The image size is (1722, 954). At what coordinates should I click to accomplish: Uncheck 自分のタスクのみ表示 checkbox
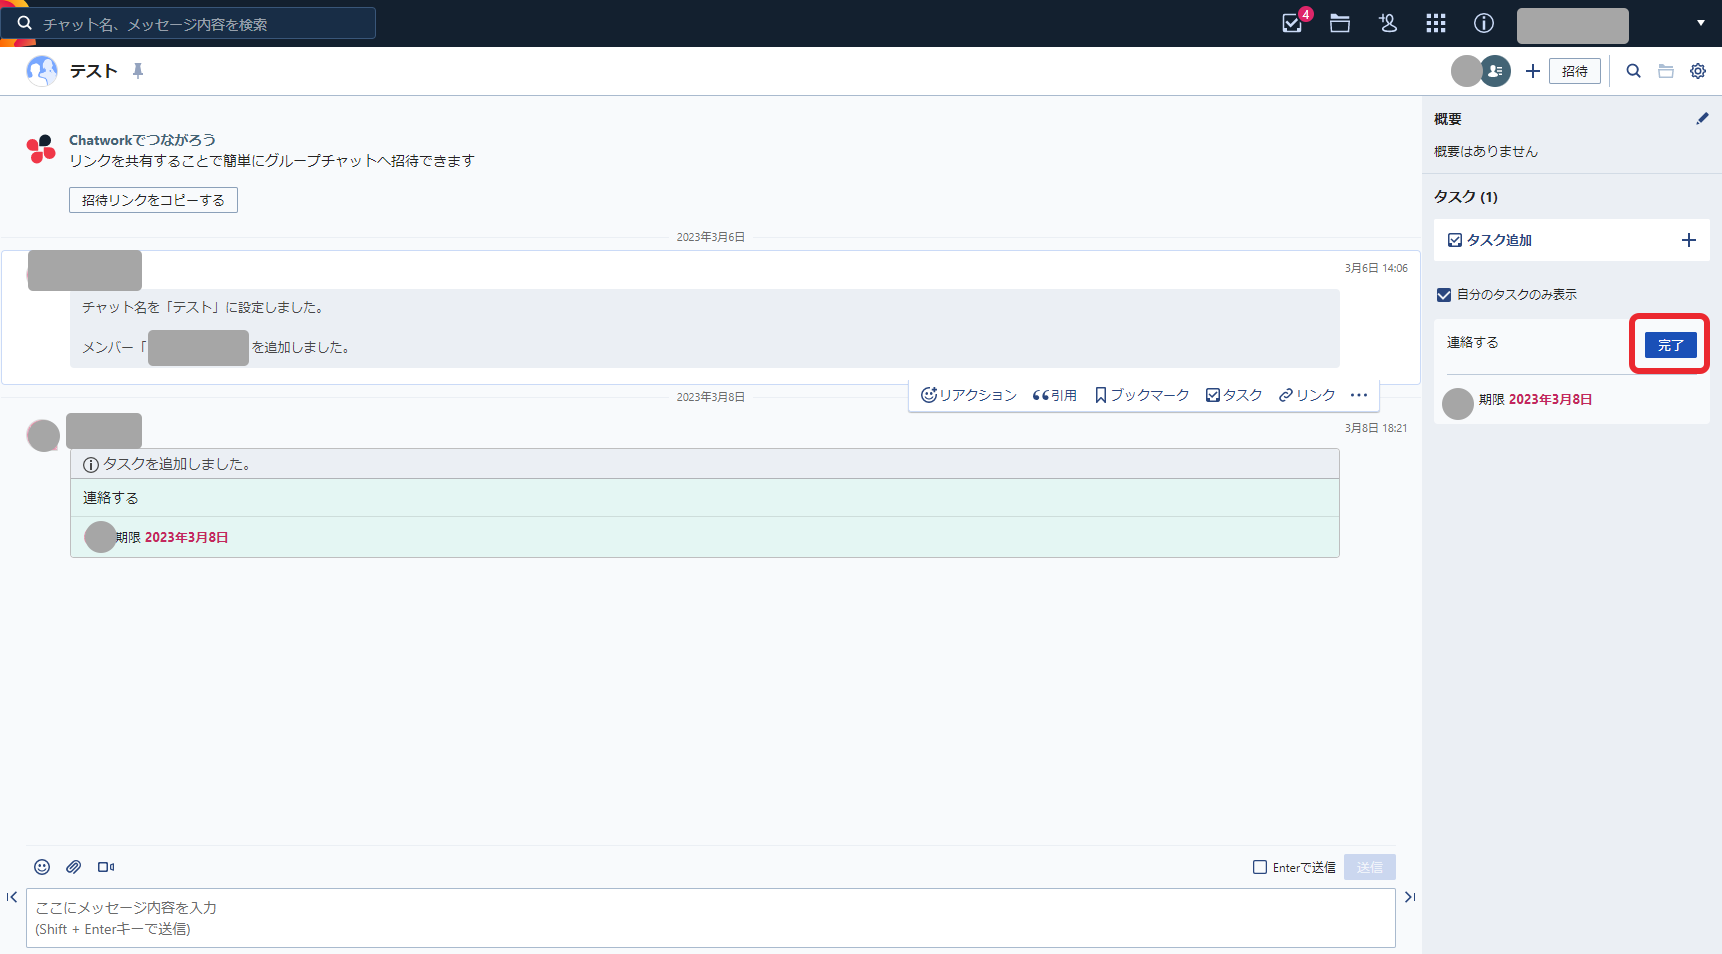point(1444,295)
